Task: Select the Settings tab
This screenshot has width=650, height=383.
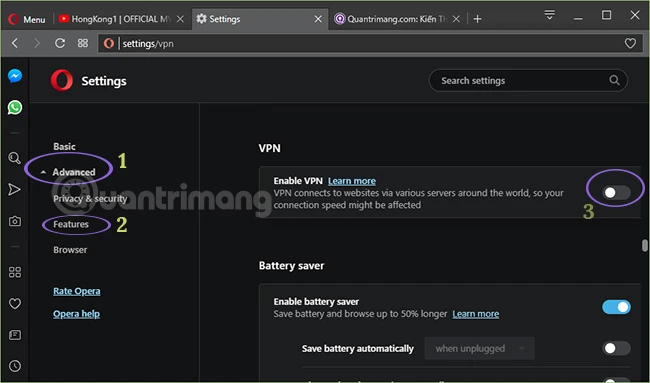Action: tap(260, 19)
